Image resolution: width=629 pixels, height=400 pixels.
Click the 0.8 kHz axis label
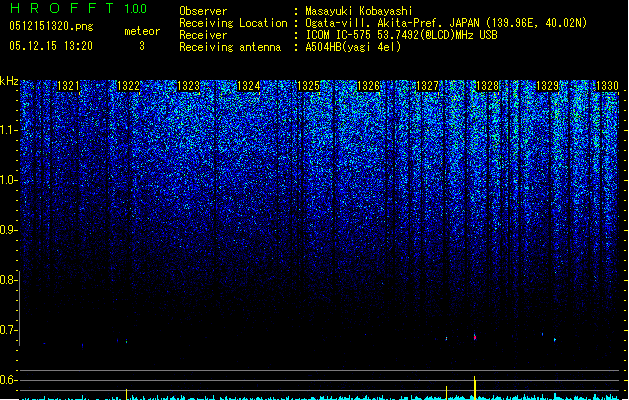coord(8,280)
